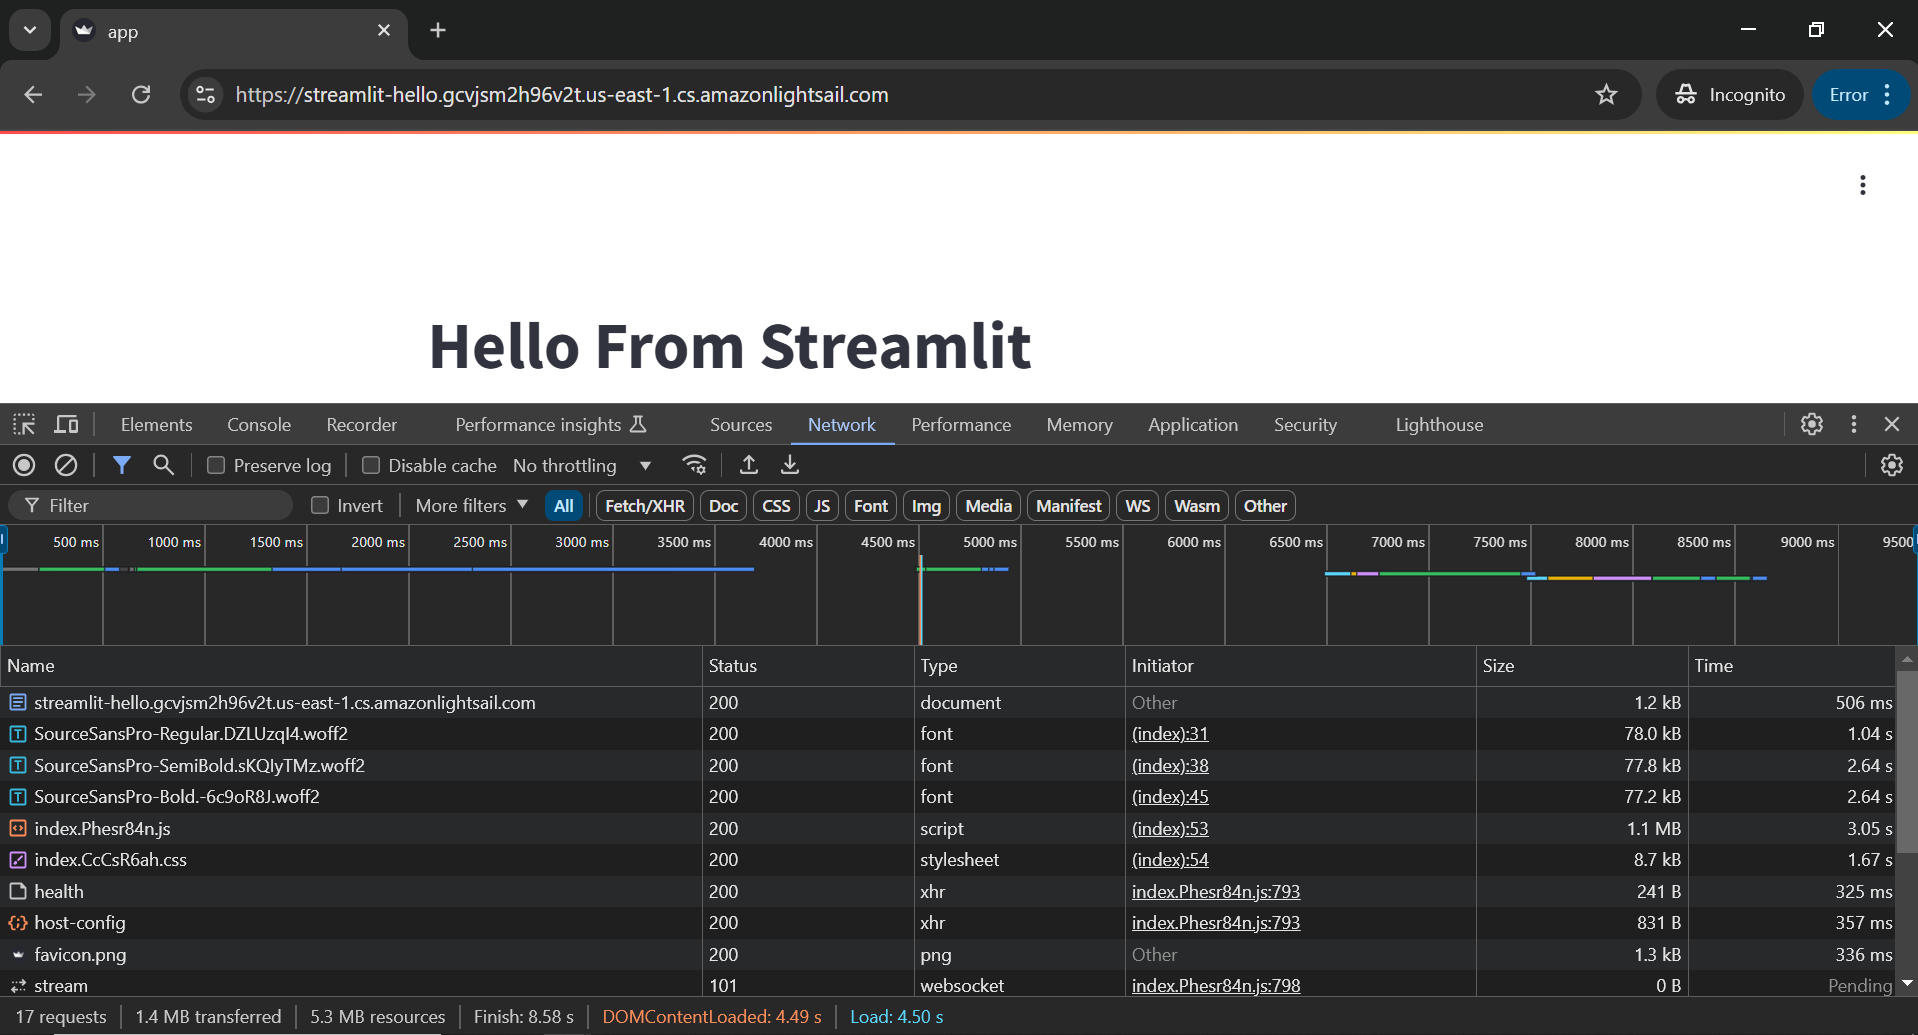Filter requests by Fetch/XHR
Screen dimensions: 1918x1035
[x=645, y=506]
